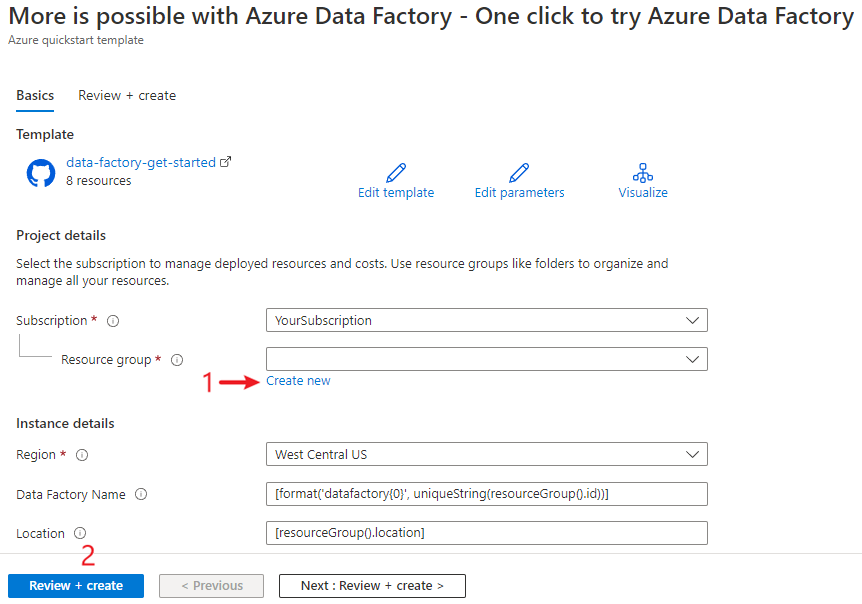Image resolution: width=862 pixels, height=604 pixels.
Task: Expand the Subscription dropdown
Action: (487, 320)
